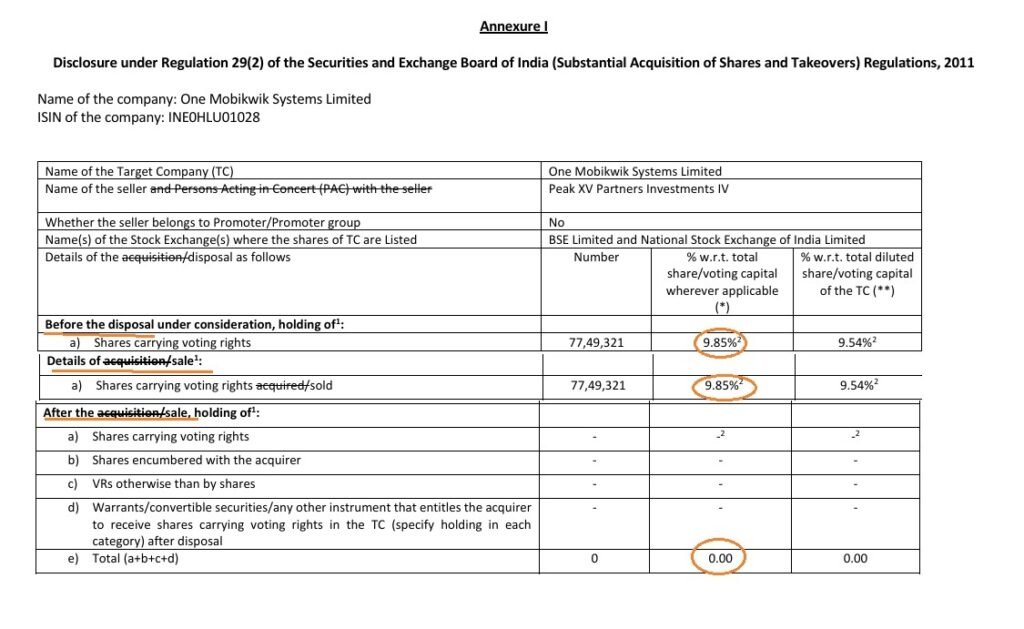Click "Total (a+b+c+d)" row label

[x=135, y=558]
